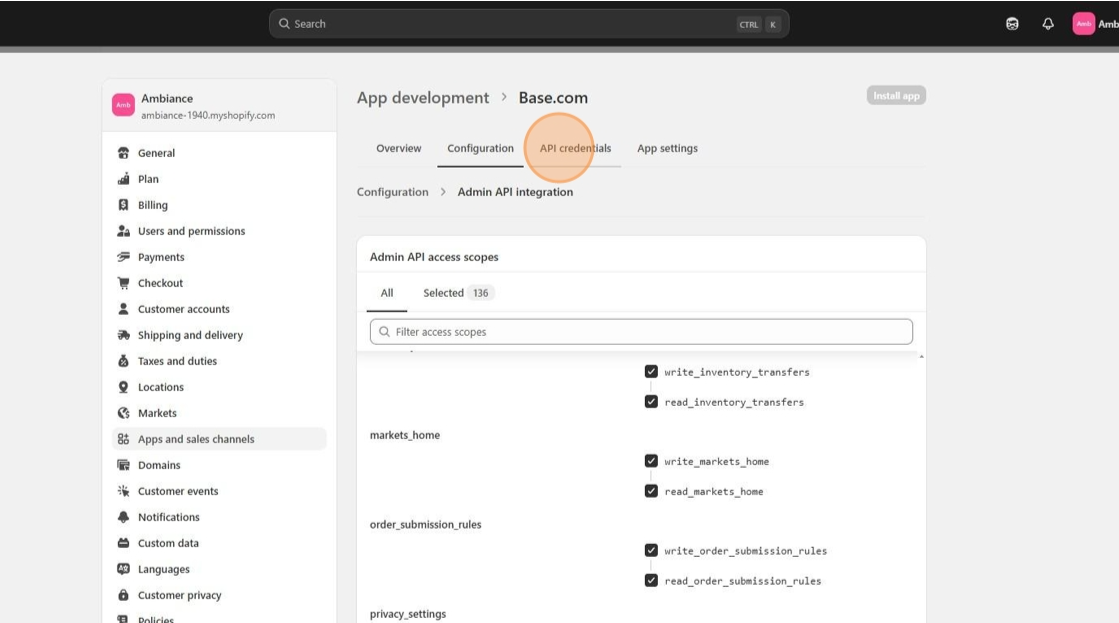Open Markets via the globe icon
Screen dimensions: 1119x623
tap(124, 413)
